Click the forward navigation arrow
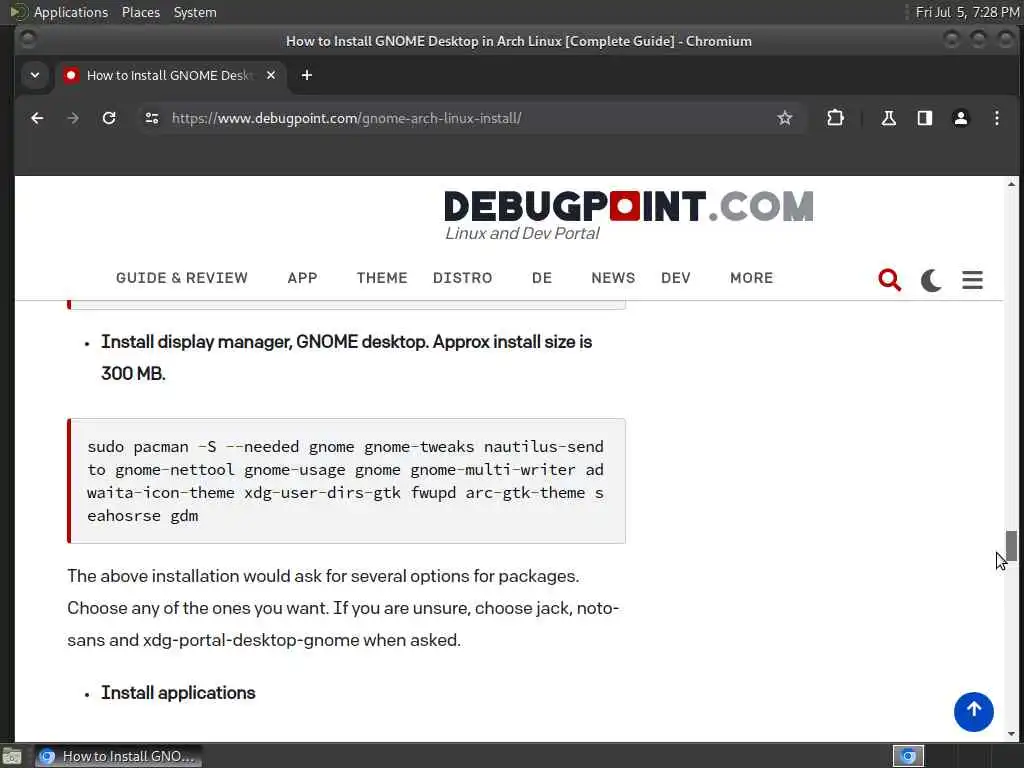 click(x=73, y=118)
